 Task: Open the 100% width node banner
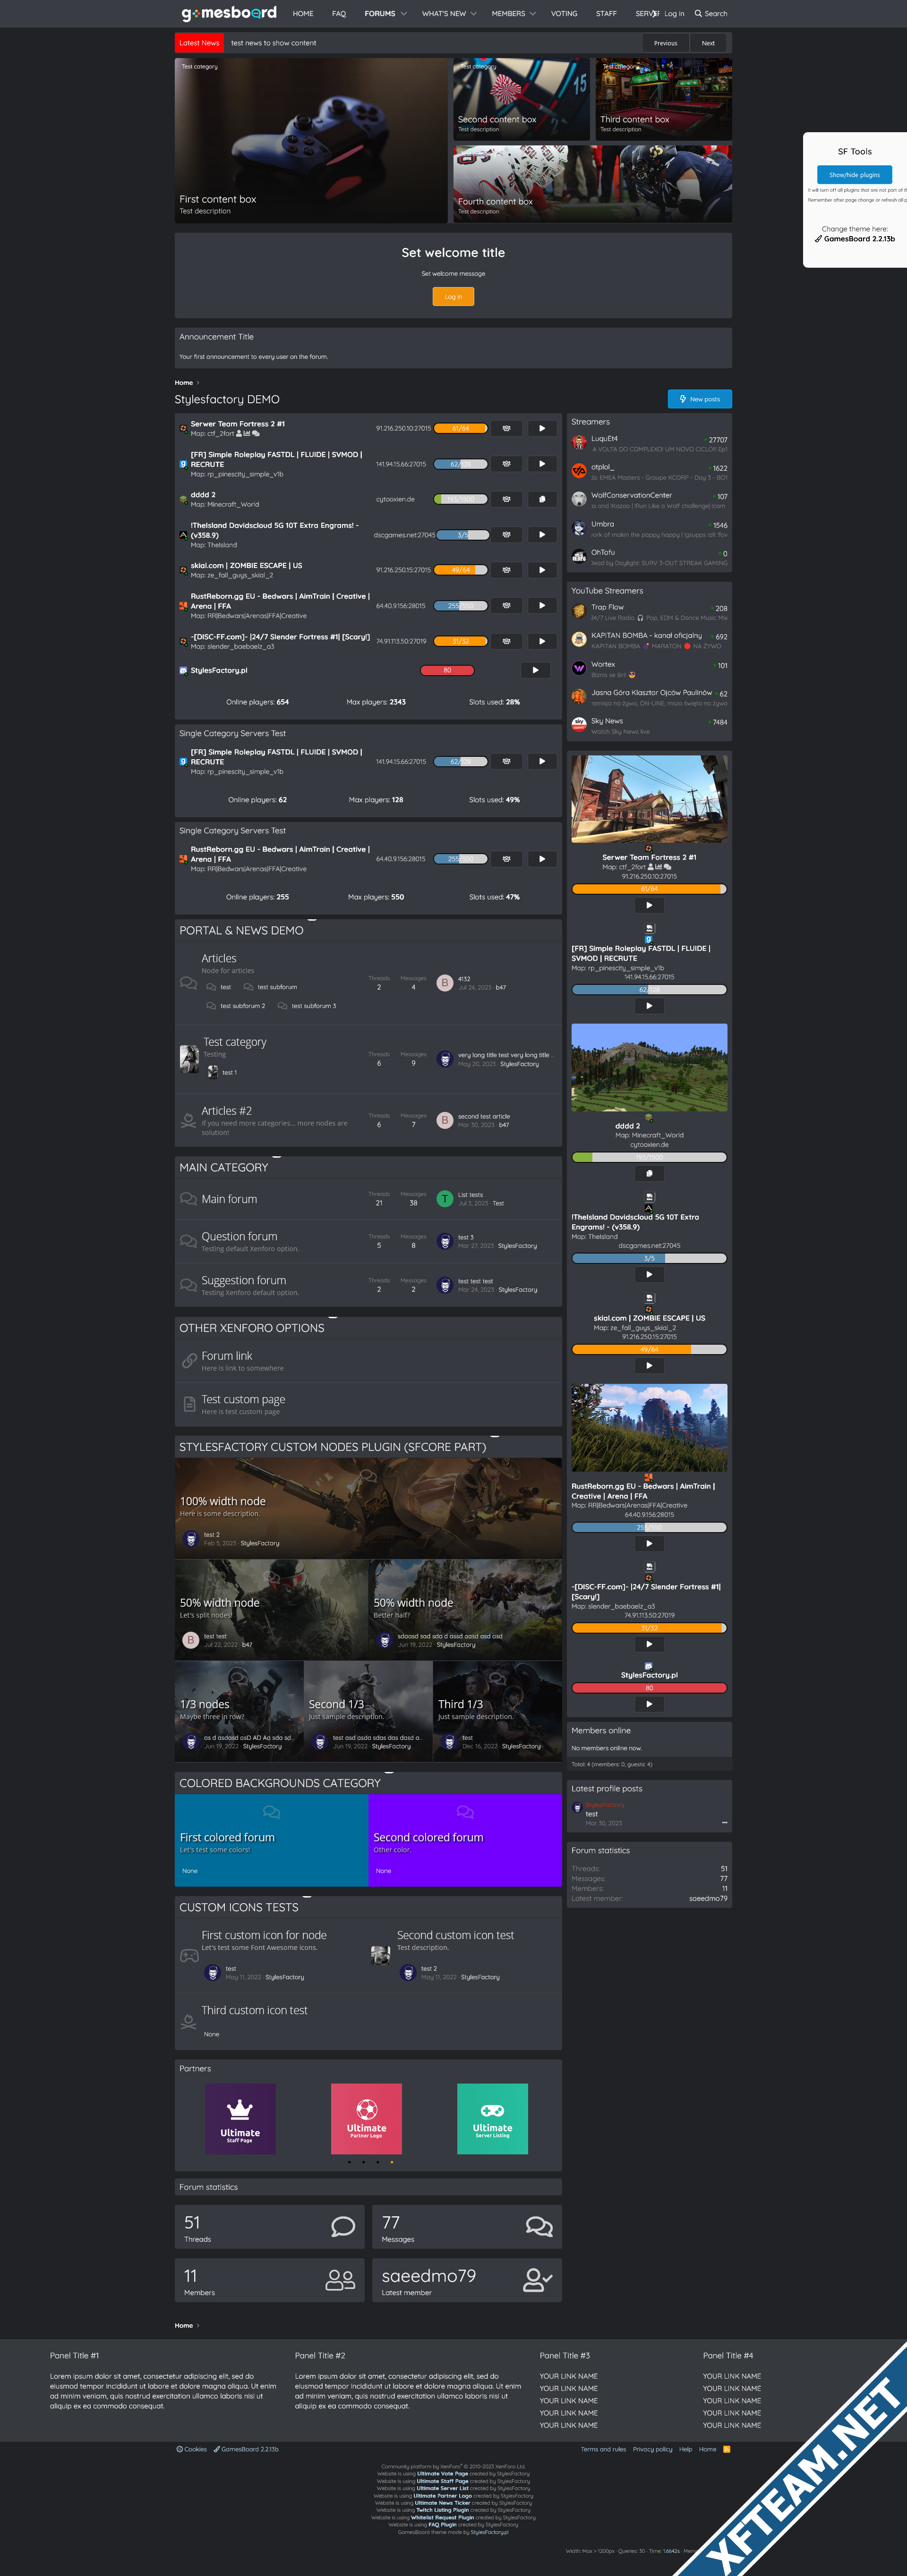pos(368,1508)
